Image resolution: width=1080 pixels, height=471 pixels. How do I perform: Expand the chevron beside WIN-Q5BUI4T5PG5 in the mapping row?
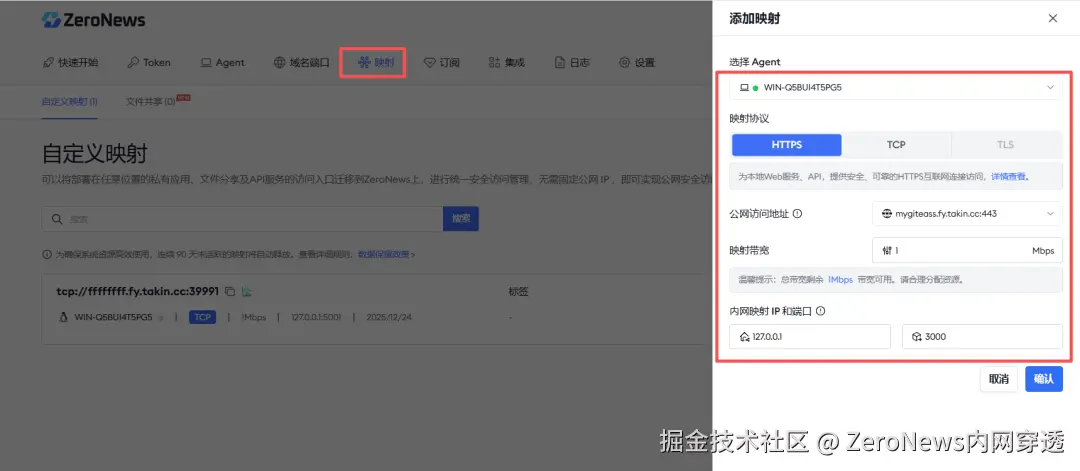(161, 318)
